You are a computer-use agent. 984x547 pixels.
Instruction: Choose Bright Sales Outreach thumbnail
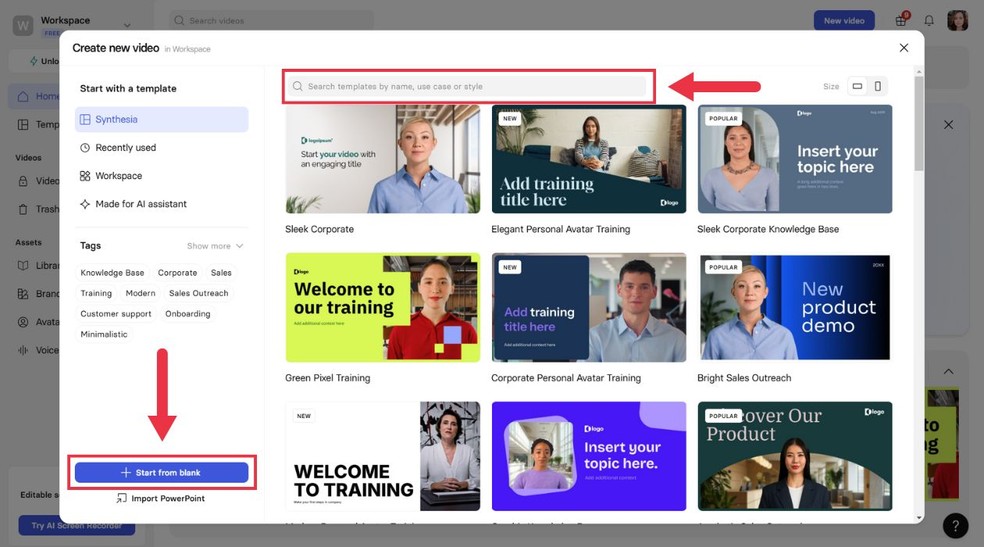pos(794,307)
